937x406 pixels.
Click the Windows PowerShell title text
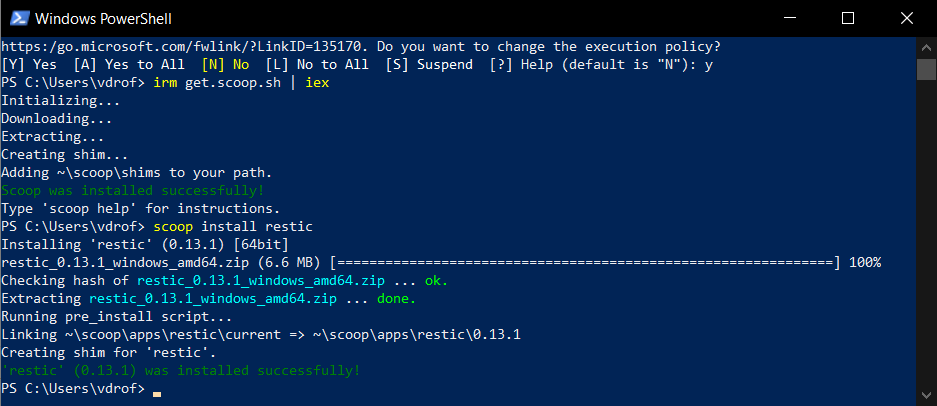click(103, 19)
